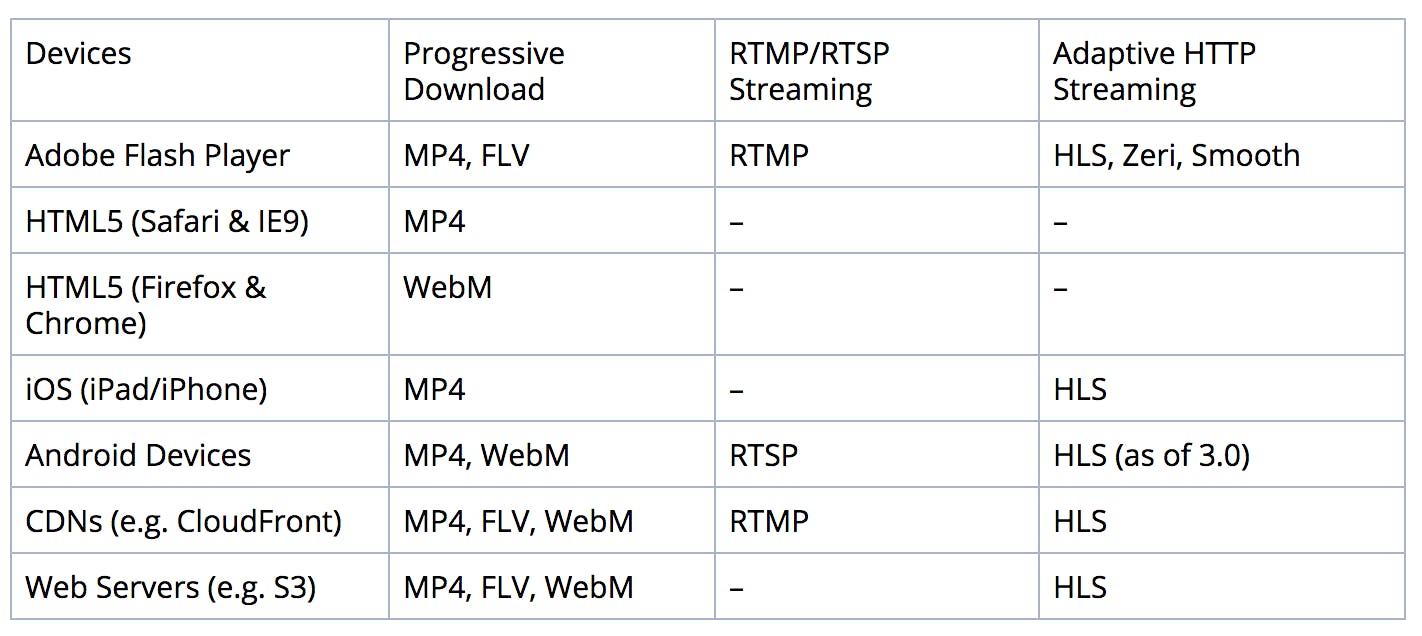Click the Android Devices row label
Image resolution: width=1422 pixels, height=636 pixels.
tap(200, 455)
